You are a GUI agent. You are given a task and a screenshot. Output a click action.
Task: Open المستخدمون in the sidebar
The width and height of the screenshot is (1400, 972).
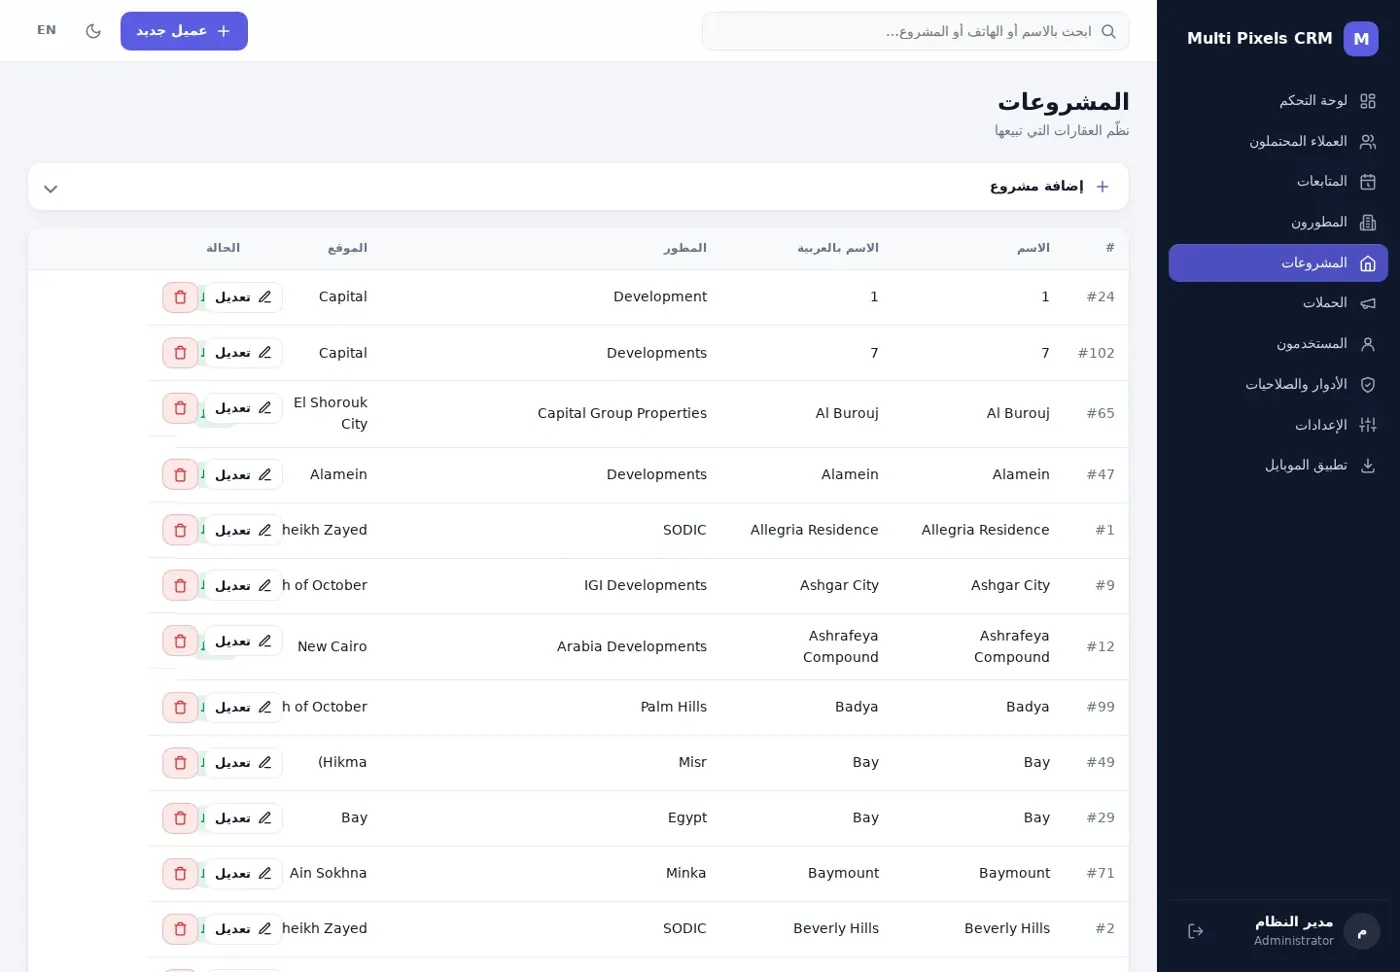(x=1278, y=344)
